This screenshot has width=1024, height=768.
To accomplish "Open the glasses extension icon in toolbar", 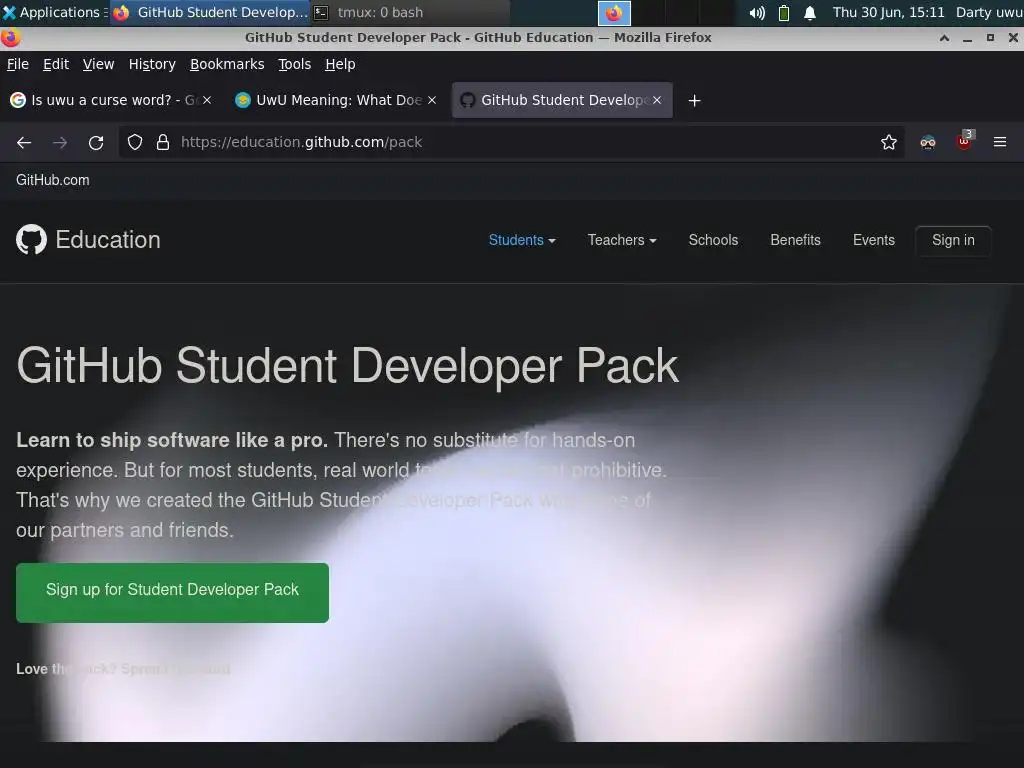I will coord(927,142).
